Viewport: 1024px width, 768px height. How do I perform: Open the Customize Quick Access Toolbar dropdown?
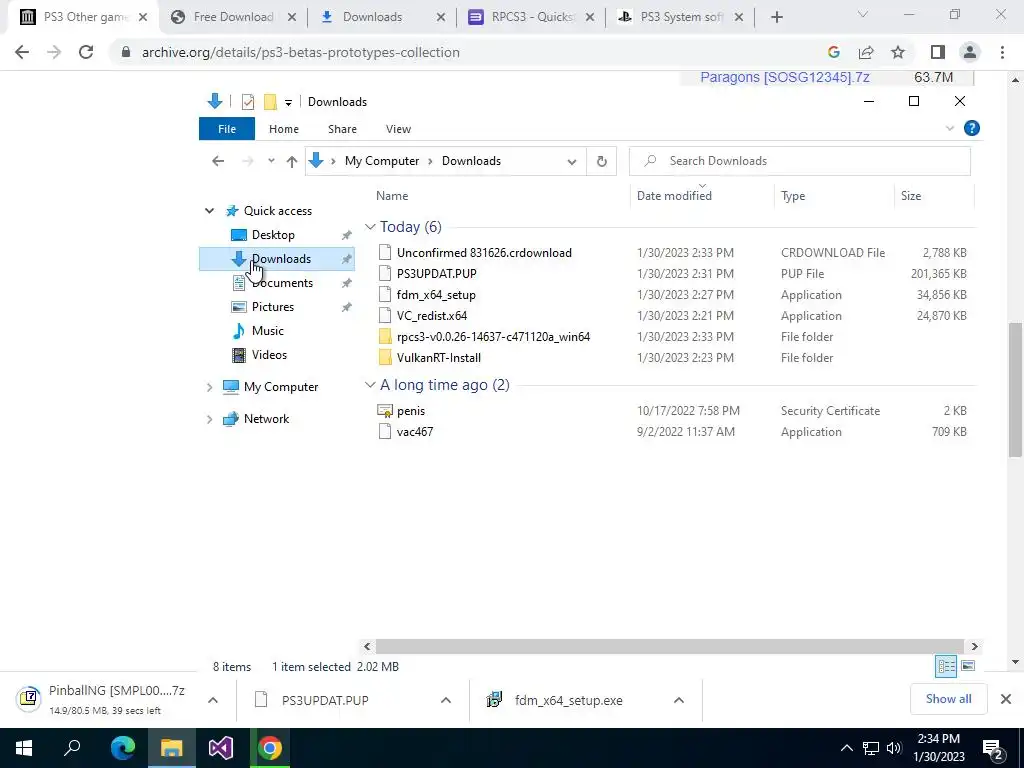tap(288, 103)
